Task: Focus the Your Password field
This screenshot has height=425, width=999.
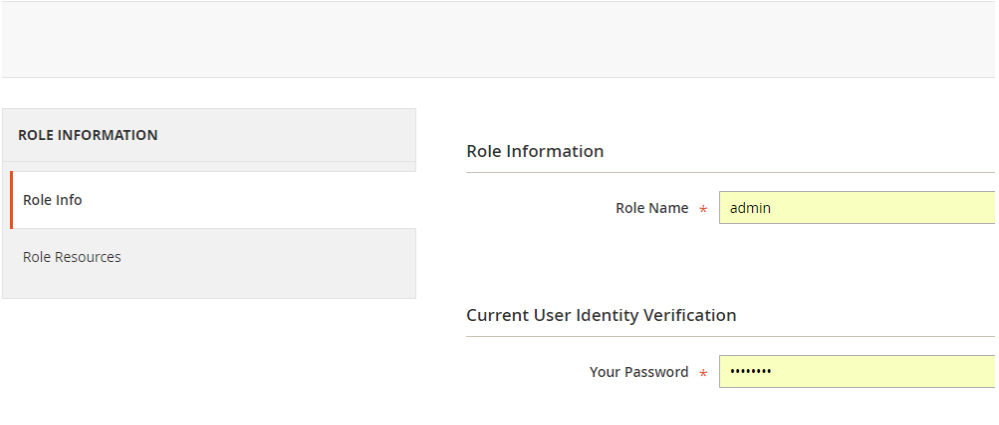Action: pos(856,372)
